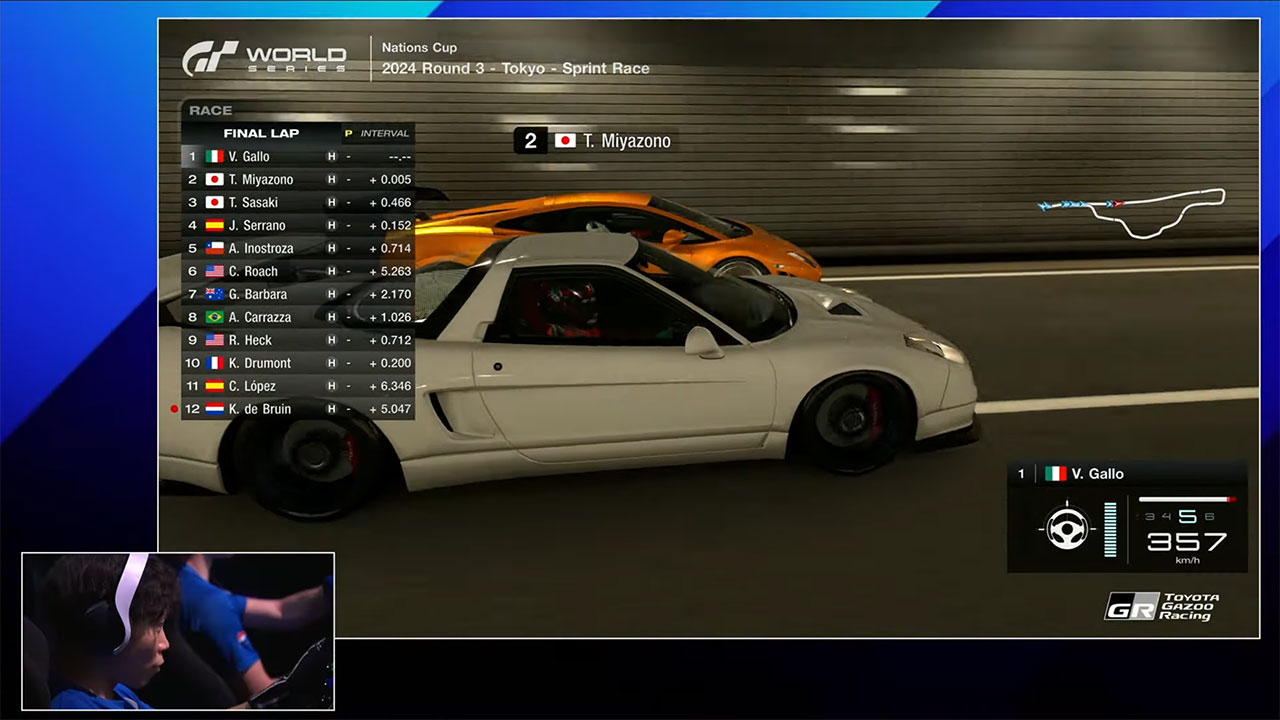Click the H tire icon in V. Gallo's row
This screenshot has height=720, width=1280.
(x=331, y=157)
